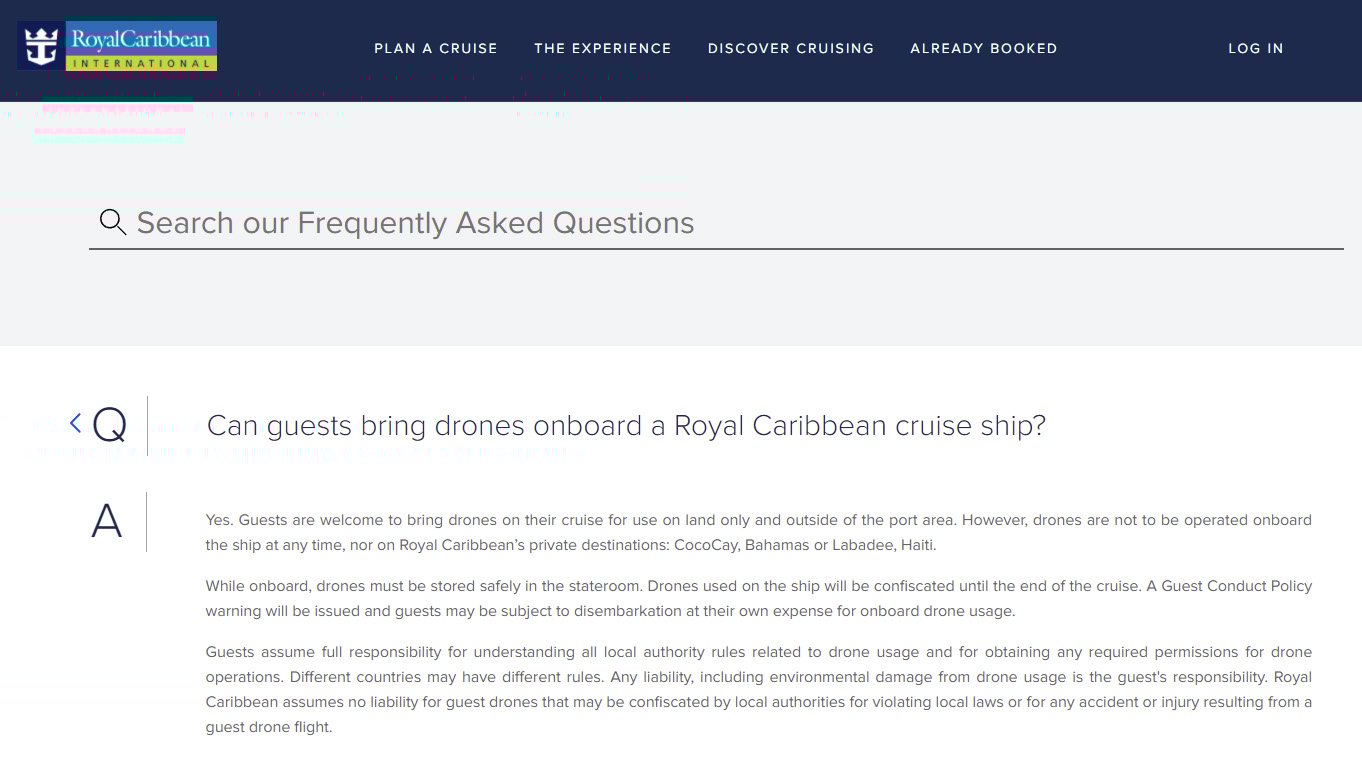The width and height of the screenshot is (1362, 765).
Task: Open the Discover Cruising menu
Action: [791, 48]
